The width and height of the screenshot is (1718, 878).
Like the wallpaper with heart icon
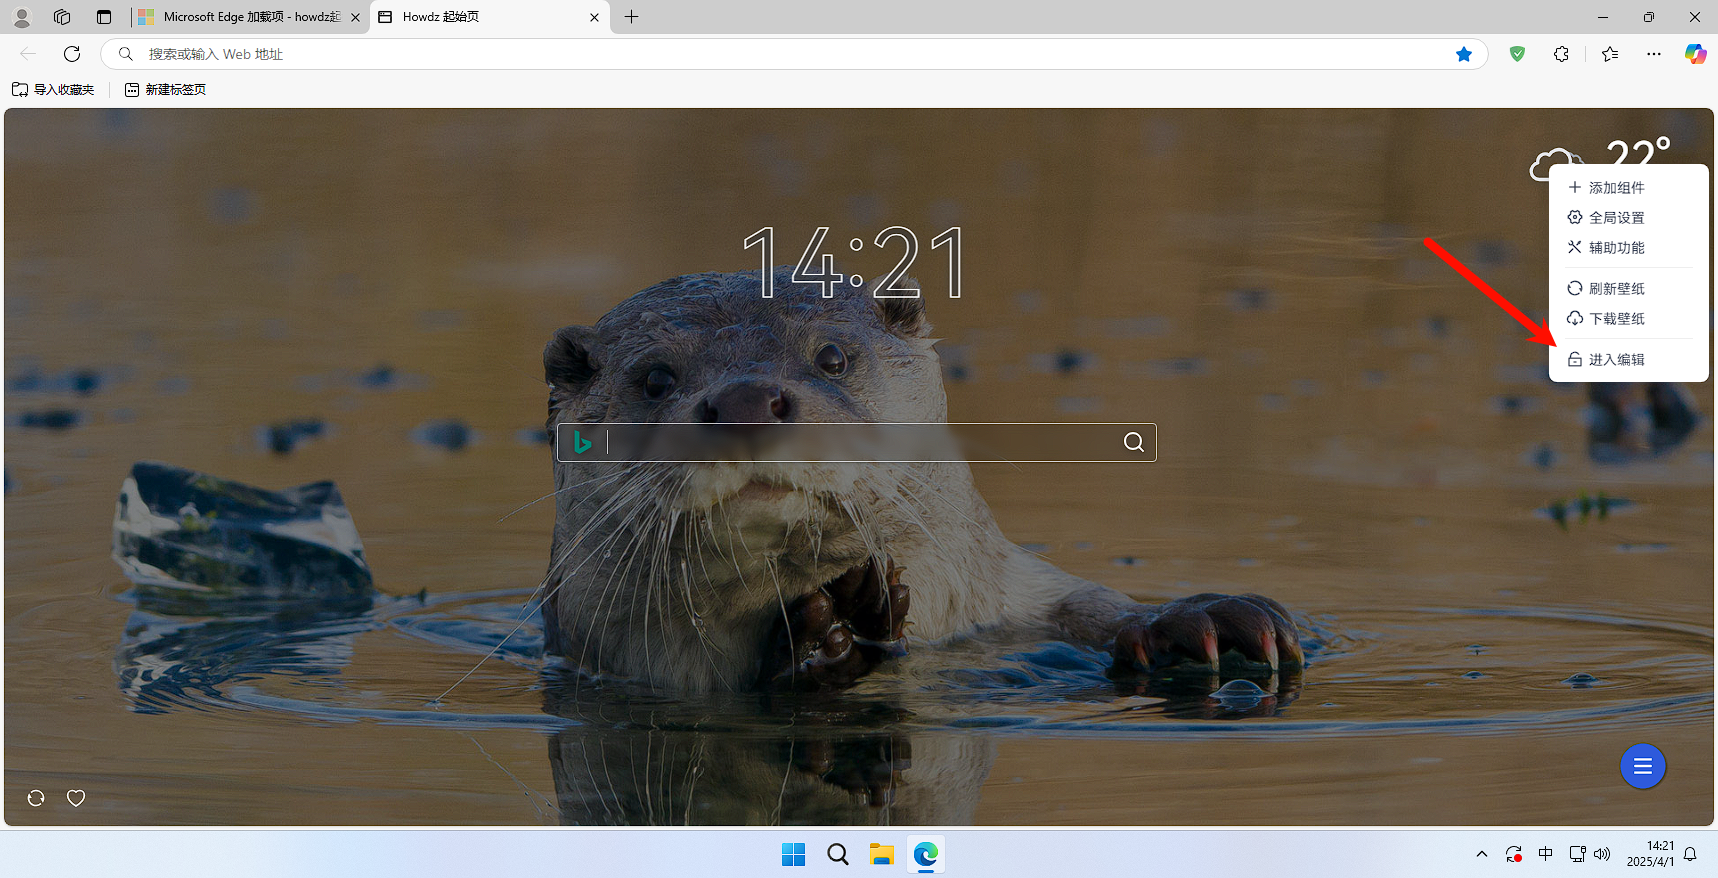coord(76,798)
